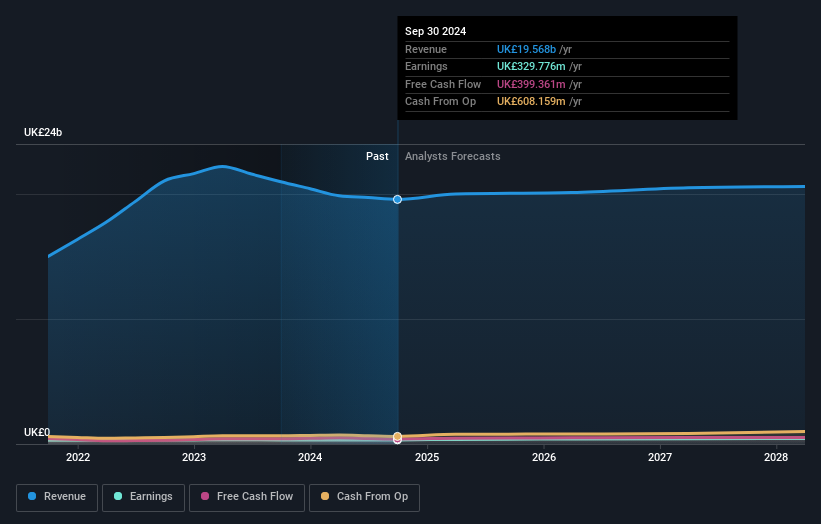
Task: Click the Revenue row label in tooltip
Action: coord(426,49)
